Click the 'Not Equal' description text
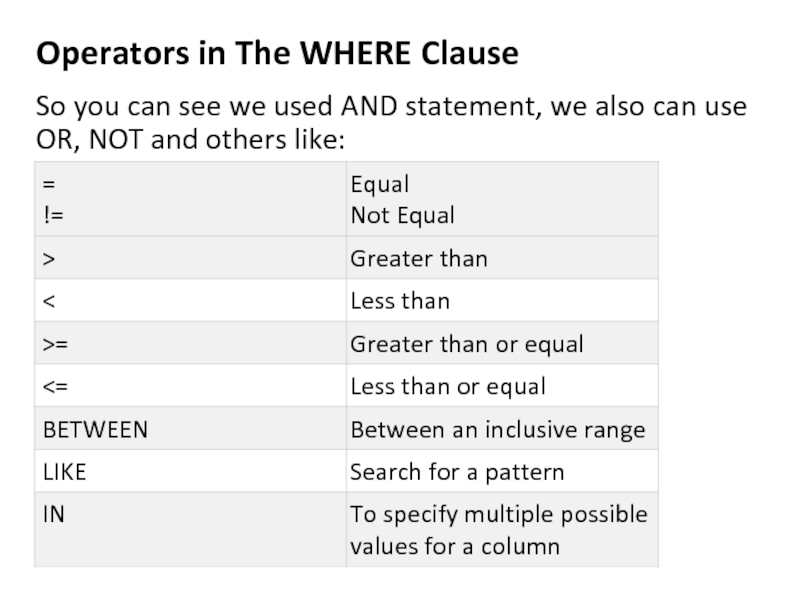800x600 pixels. [402, 215]
